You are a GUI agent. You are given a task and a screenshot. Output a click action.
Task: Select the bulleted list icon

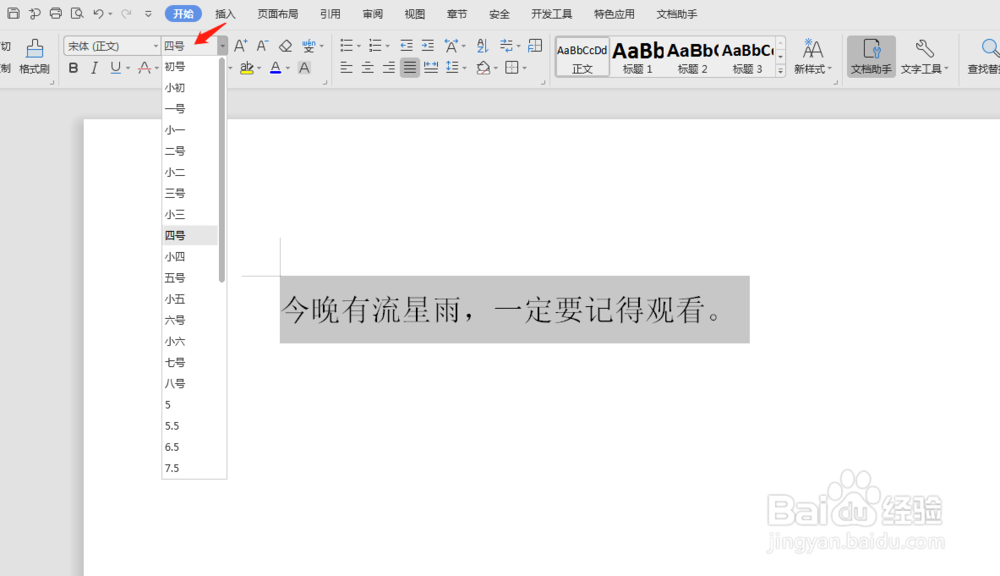[348, 45]
